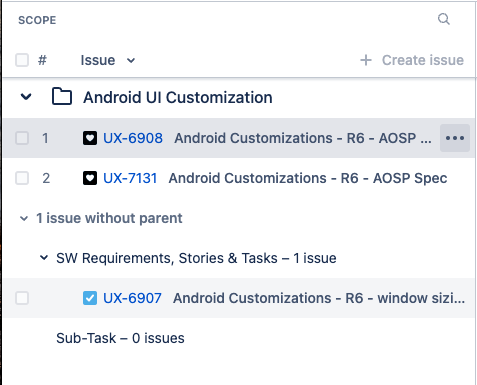The image size is (477, 385).
Task: Click the more actions ellipsis on UX-6908
Action: [455, 138]
